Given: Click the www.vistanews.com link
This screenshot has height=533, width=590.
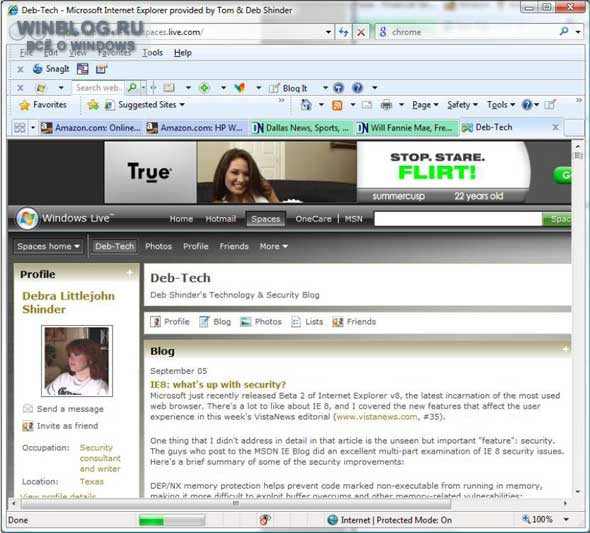Looking at the screenshot, I should coord(377,417).
